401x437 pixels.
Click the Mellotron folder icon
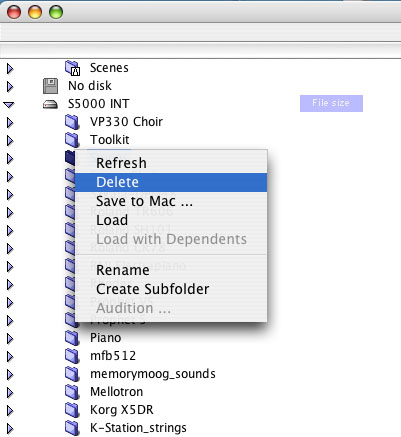click(x=72, y=392)
